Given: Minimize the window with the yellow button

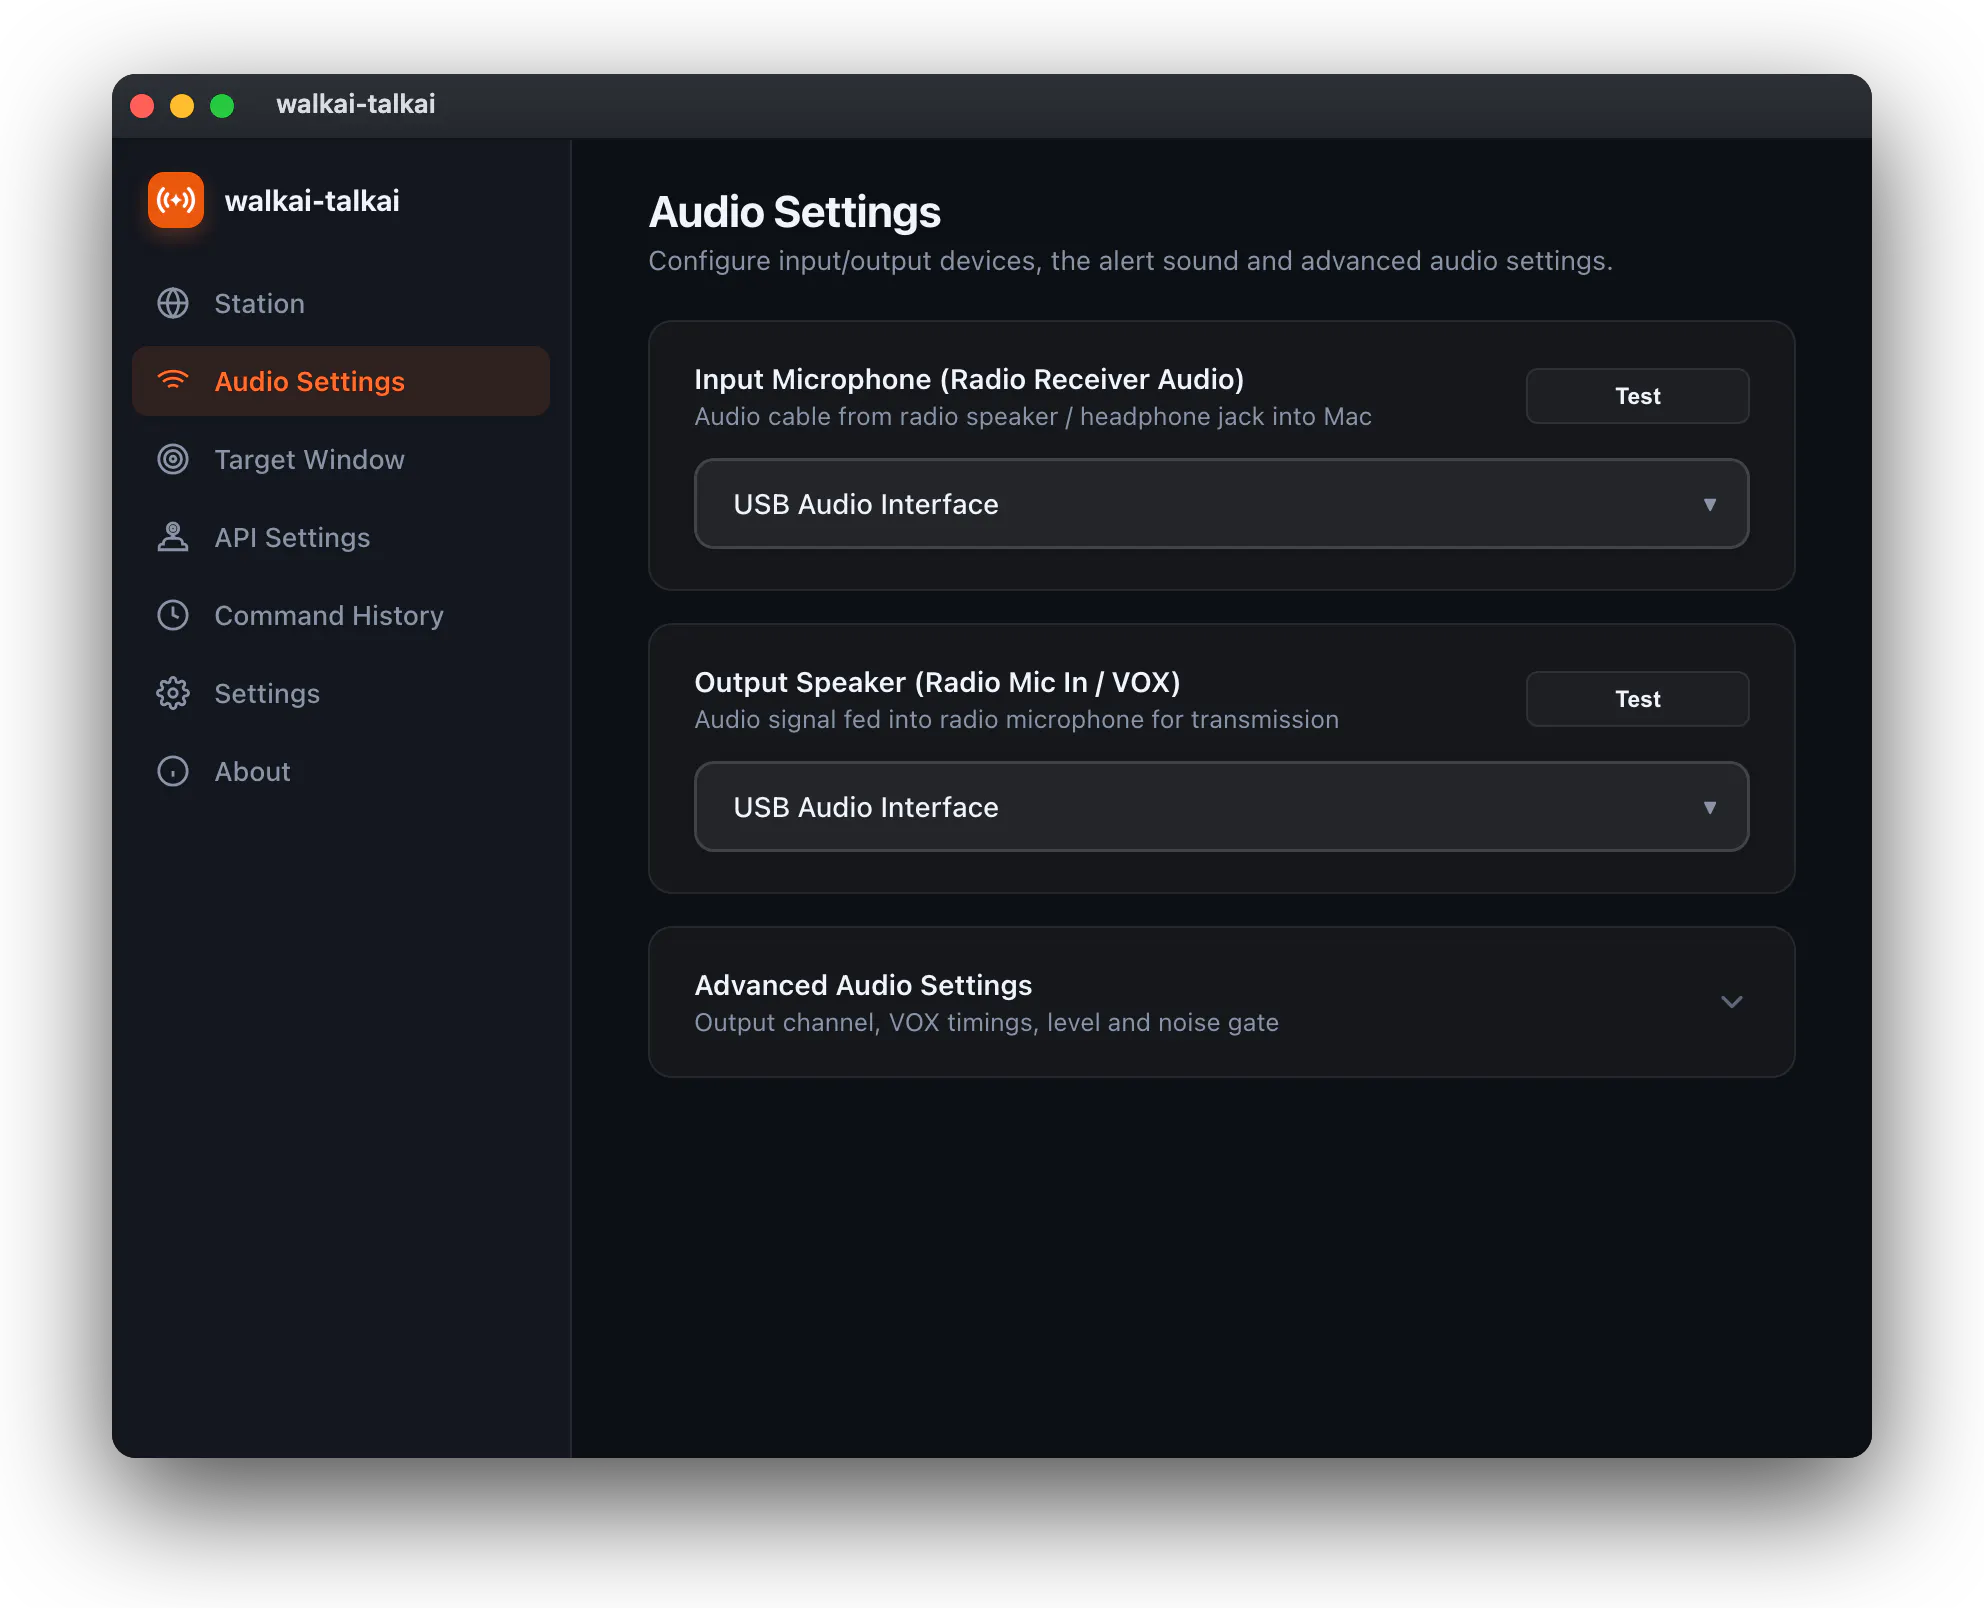Looking at the screenshot, I should pyautogui.click(x=182, y=105).
